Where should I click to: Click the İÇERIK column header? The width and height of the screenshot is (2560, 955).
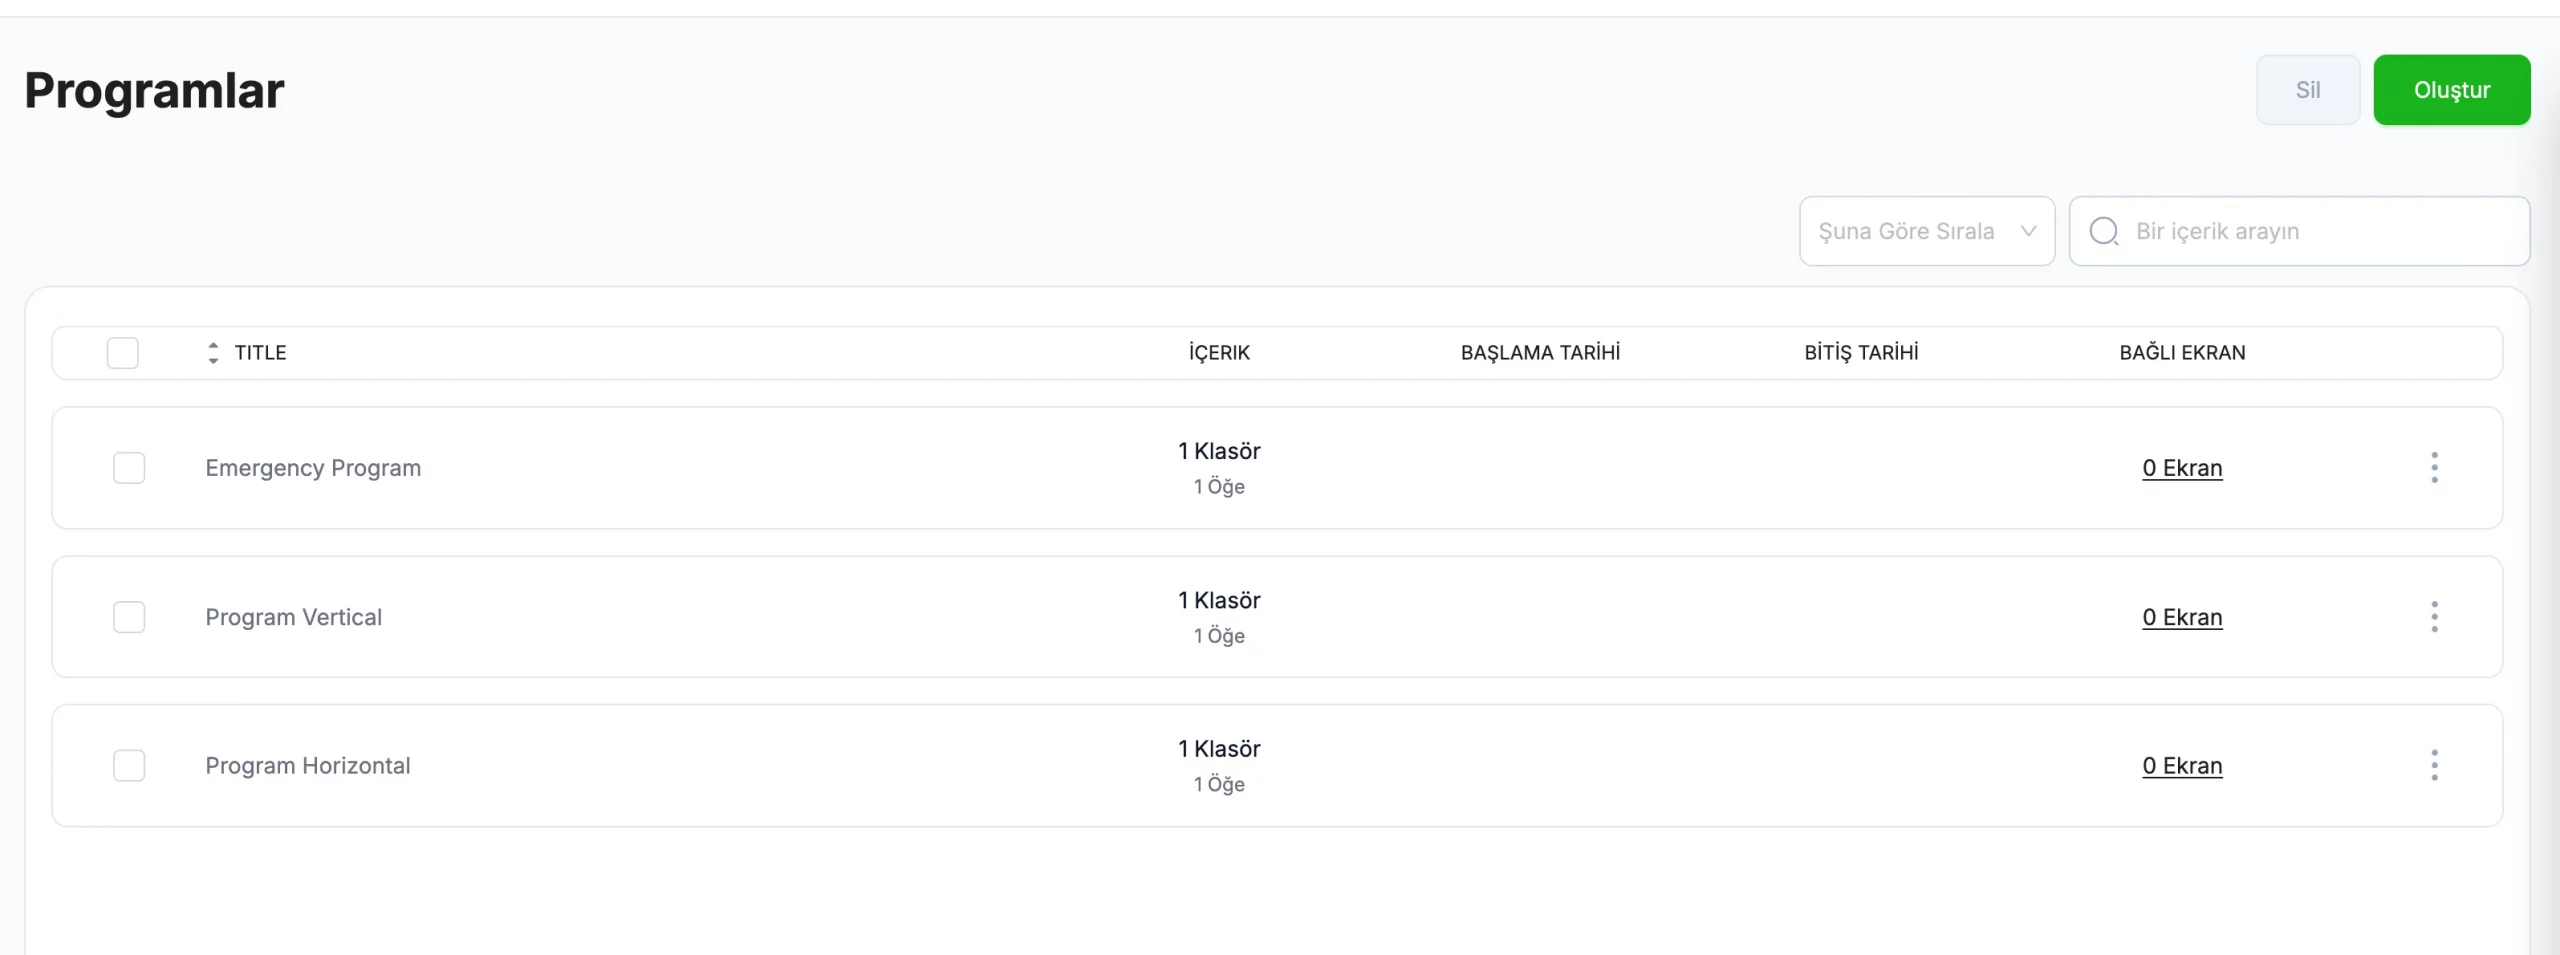coord(1219,352)
